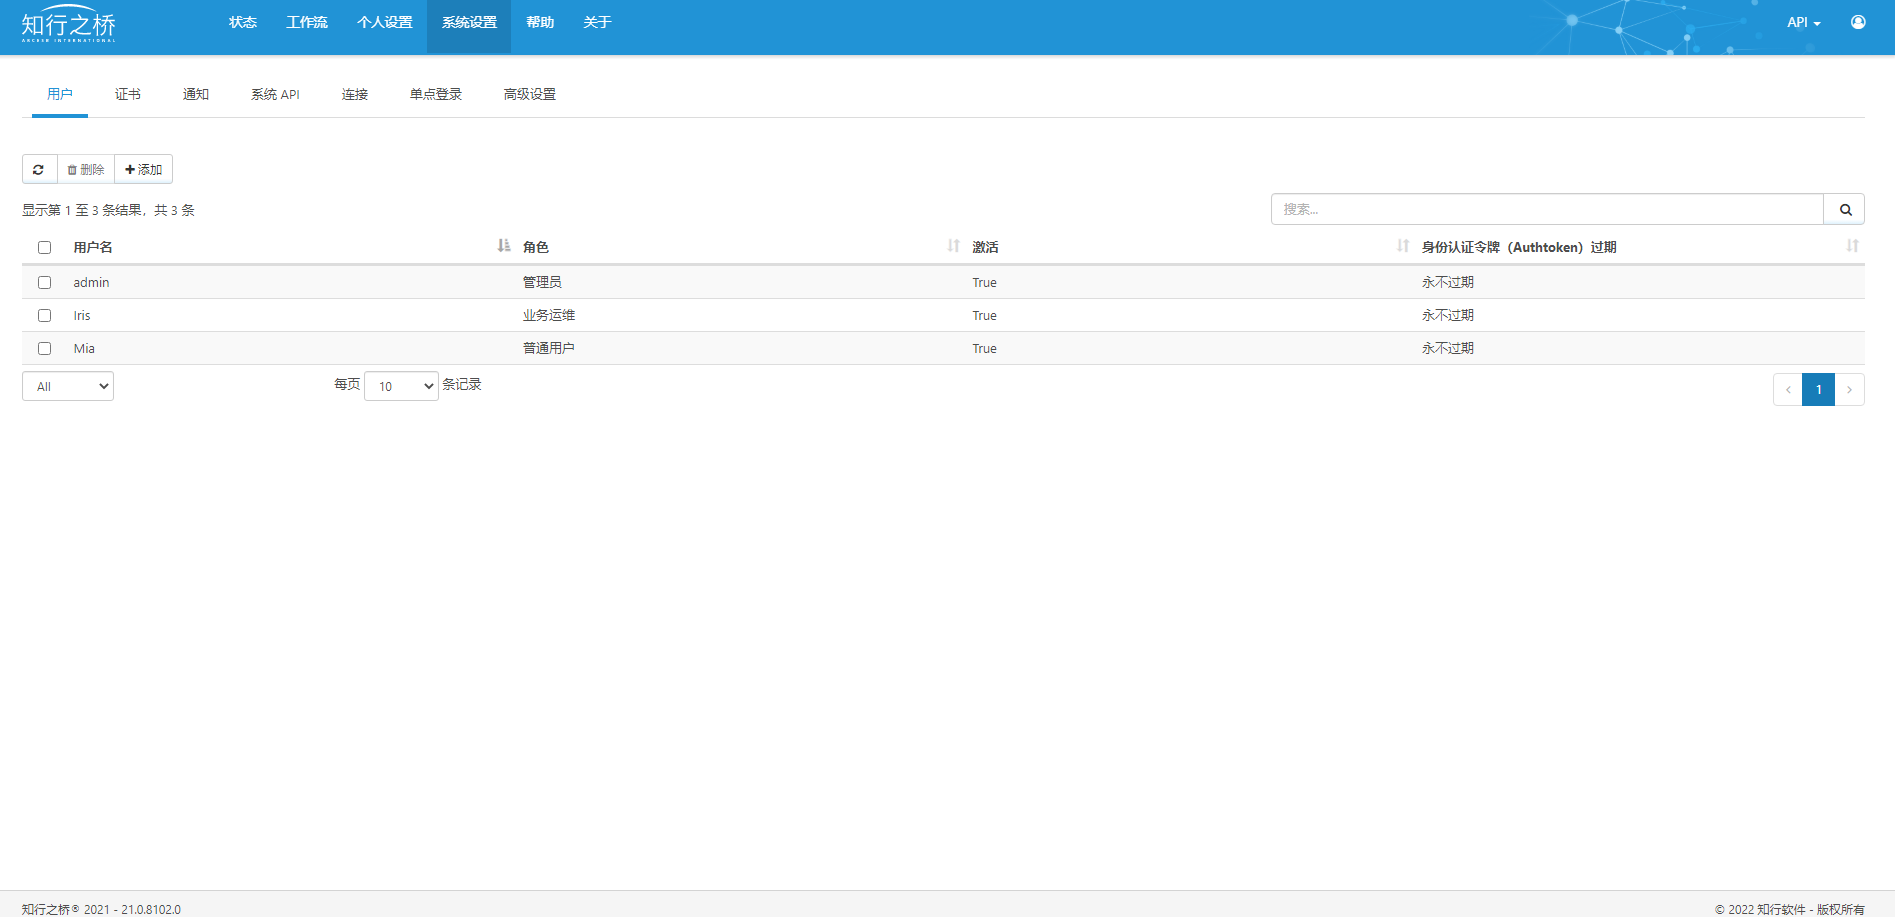Open the 工作流 menu

coord(307,22)
